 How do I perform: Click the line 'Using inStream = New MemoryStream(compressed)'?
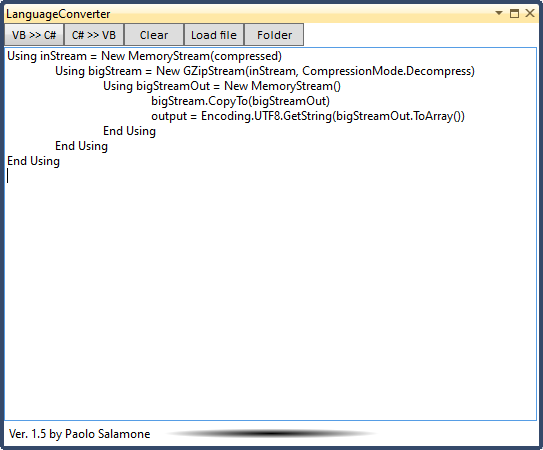point(144,56)
